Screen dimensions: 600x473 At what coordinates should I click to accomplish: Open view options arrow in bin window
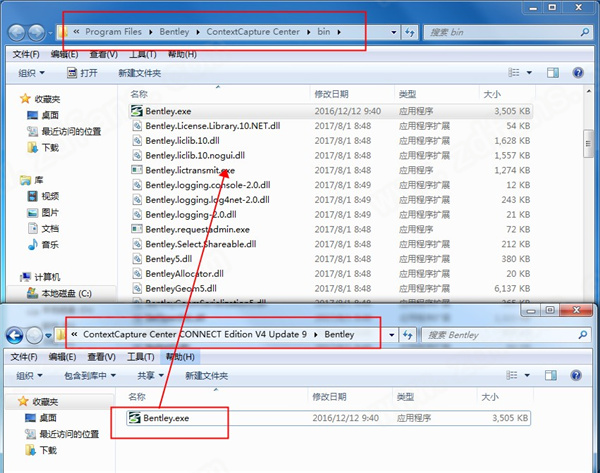pos(529,73)
